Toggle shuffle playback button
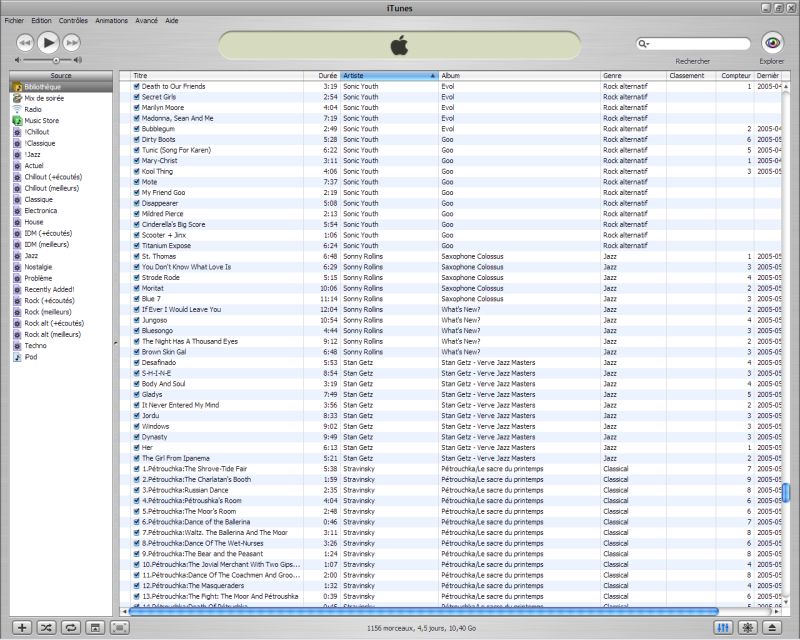This screenshot has width=800, height=640. pyautogui.click(x=46, y=628)
